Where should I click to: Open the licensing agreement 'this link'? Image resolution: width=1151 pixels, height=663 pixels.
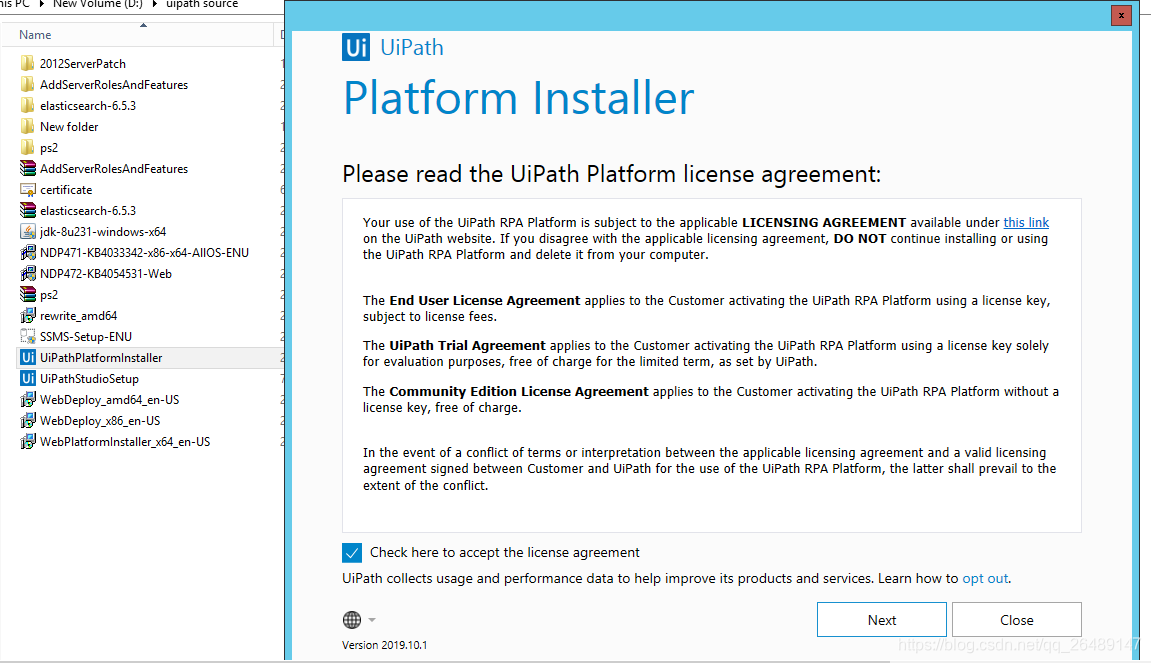click(1026, 222)
